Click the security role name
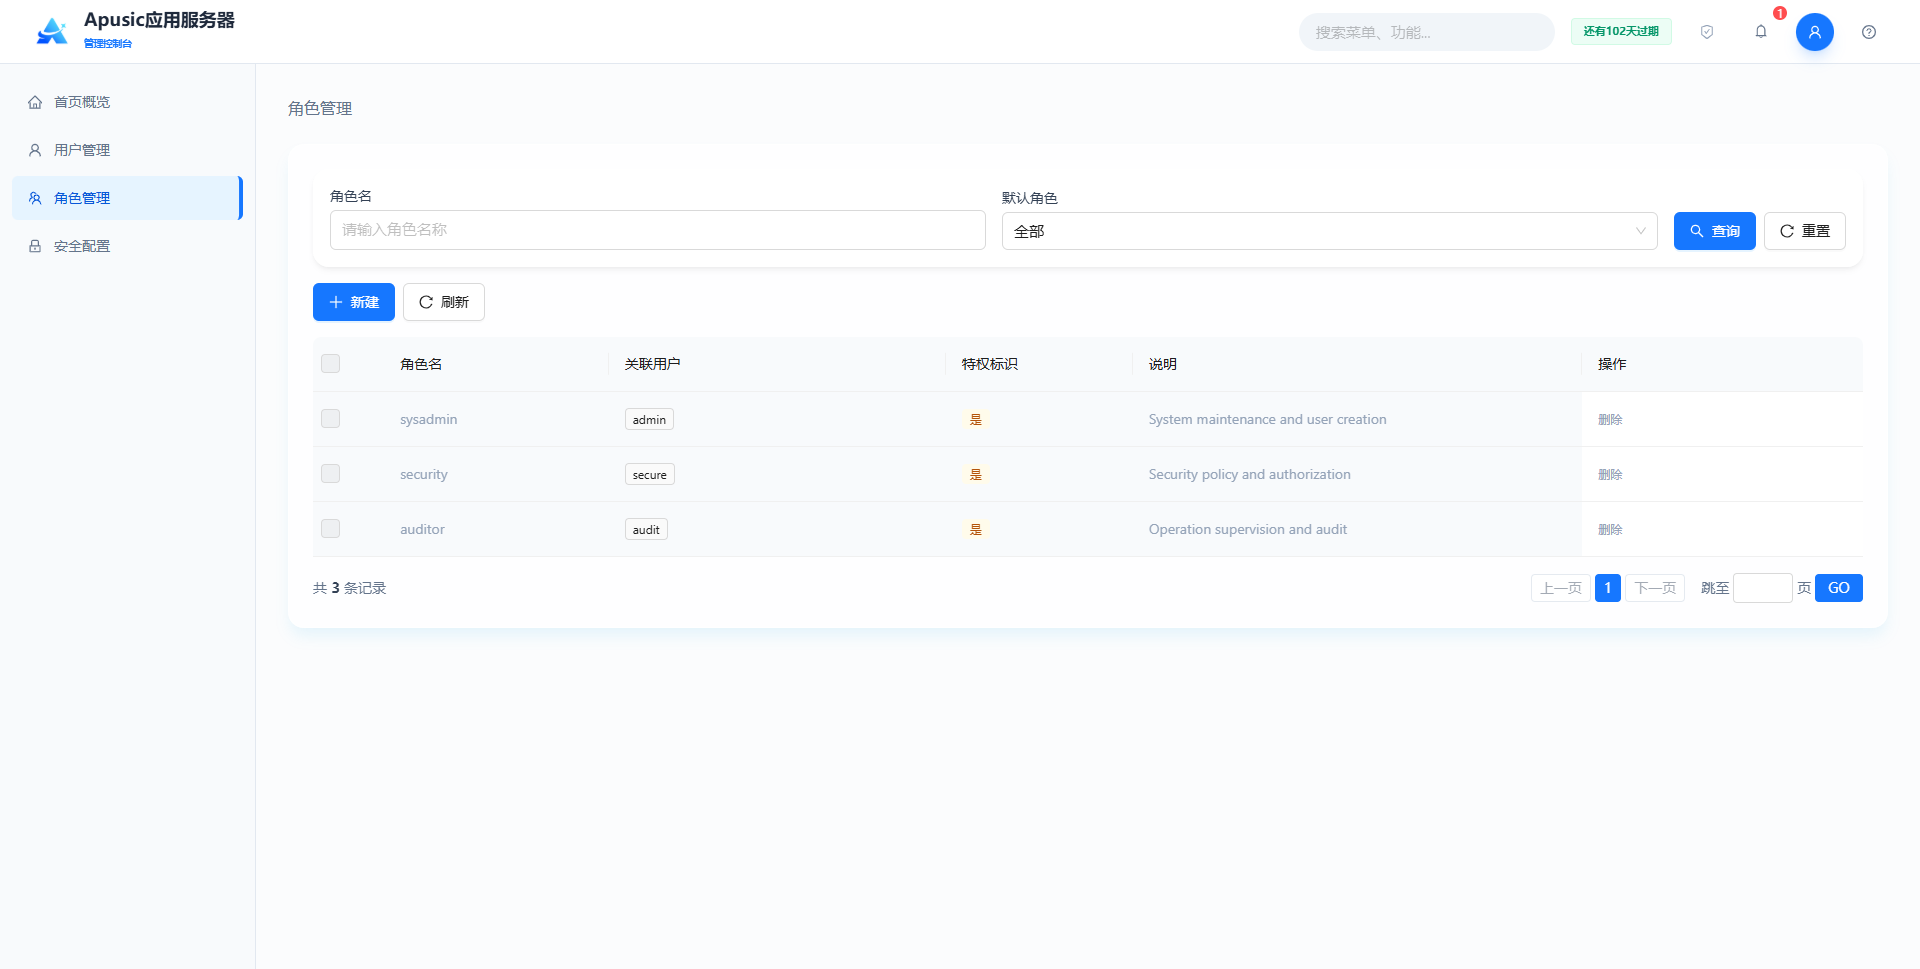Screen dimensions: 1920x969 tap(424, 474)
